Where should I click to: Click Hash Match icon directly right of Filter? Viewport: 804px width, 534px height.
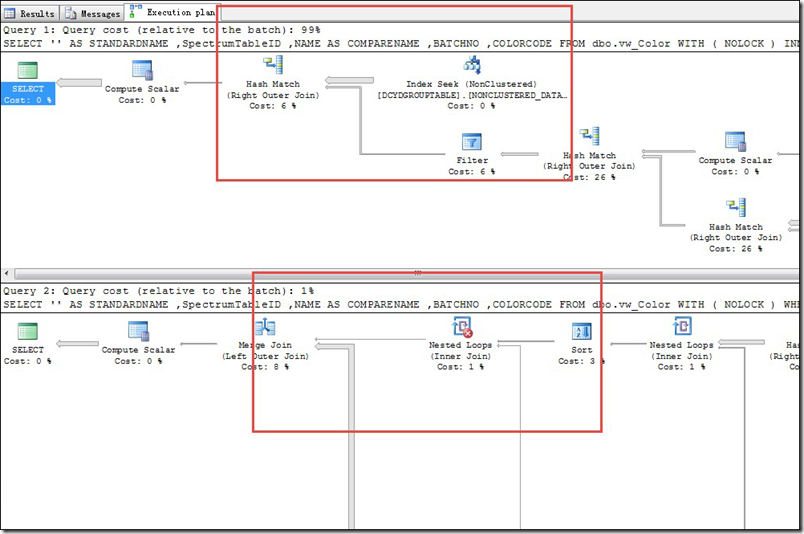(589, 137)
